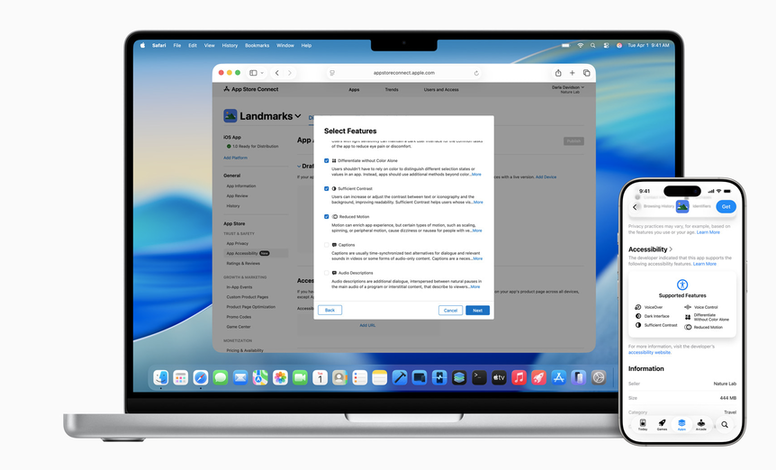776x470 pixels.
Task: Click Cancel in Select Features dialog
Action: (x=450, y=310)
